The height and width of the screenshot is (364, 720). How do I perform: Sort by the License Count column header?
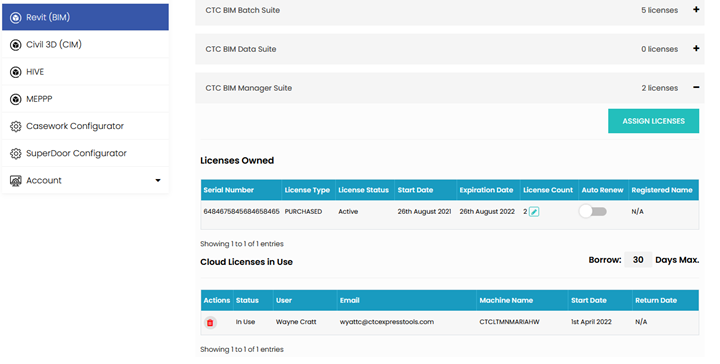(548, 190)
